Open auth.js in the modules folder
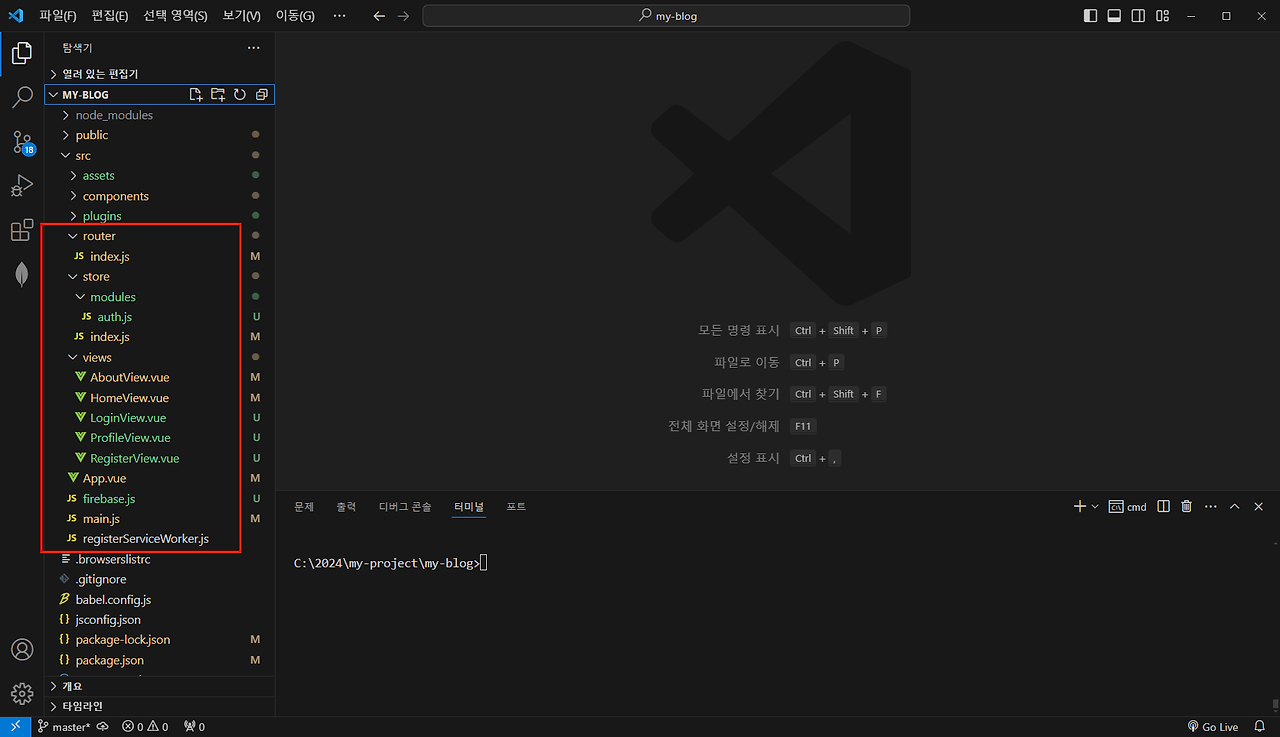 pyautogui.click(x=160, y=317)
